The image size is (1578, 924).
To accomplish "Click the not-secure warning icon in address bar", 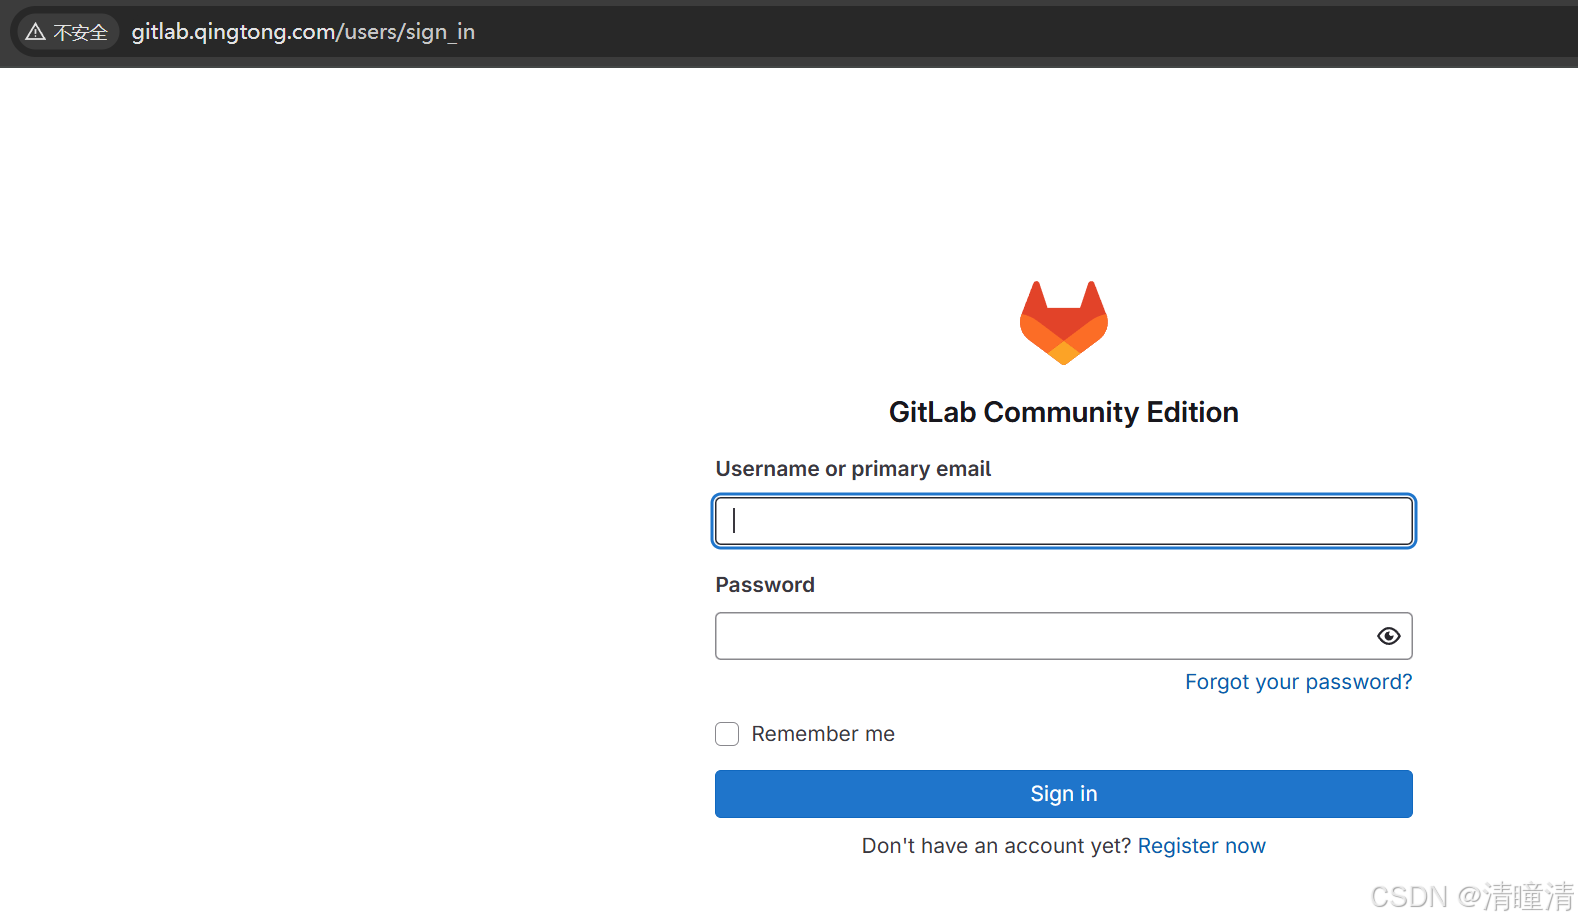I will click(36, 32).
